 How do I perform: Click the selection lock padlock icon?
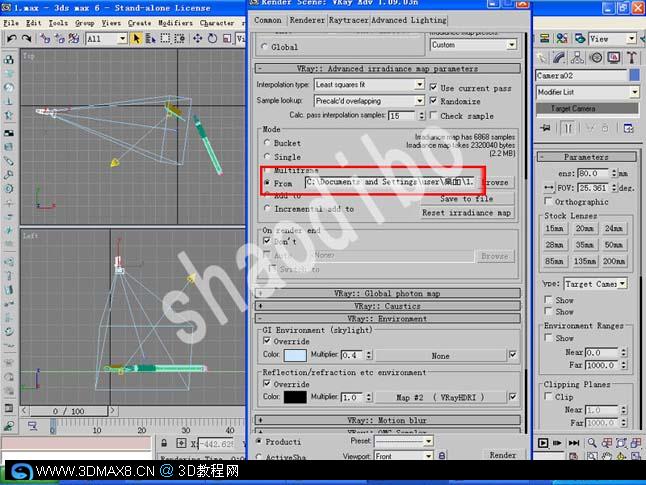click(164, 443)
